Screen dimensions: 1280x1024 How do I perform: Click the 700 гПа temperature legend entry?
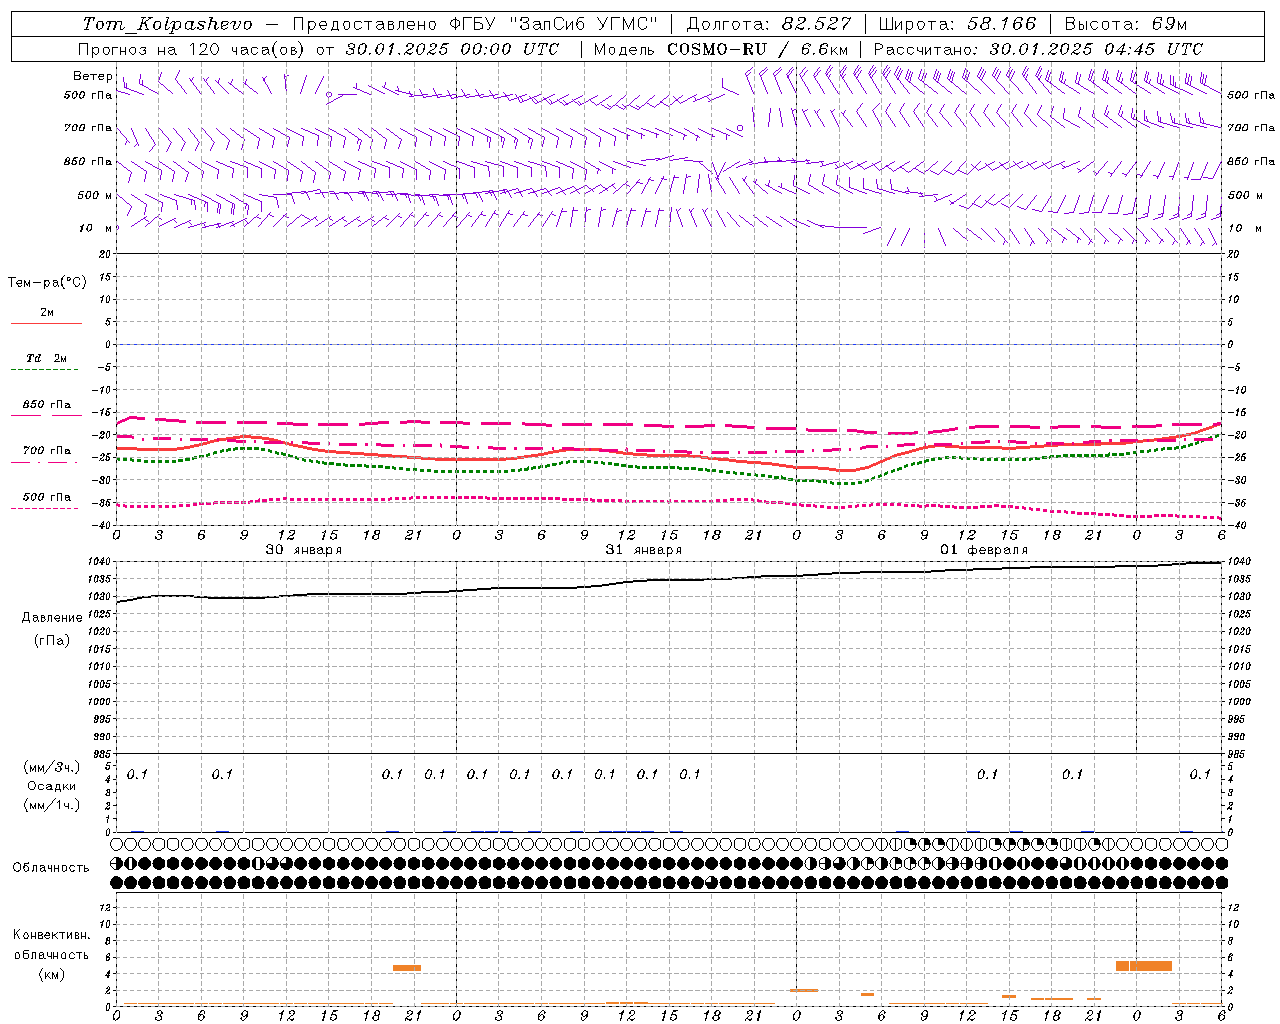click(x=47, y=451)
